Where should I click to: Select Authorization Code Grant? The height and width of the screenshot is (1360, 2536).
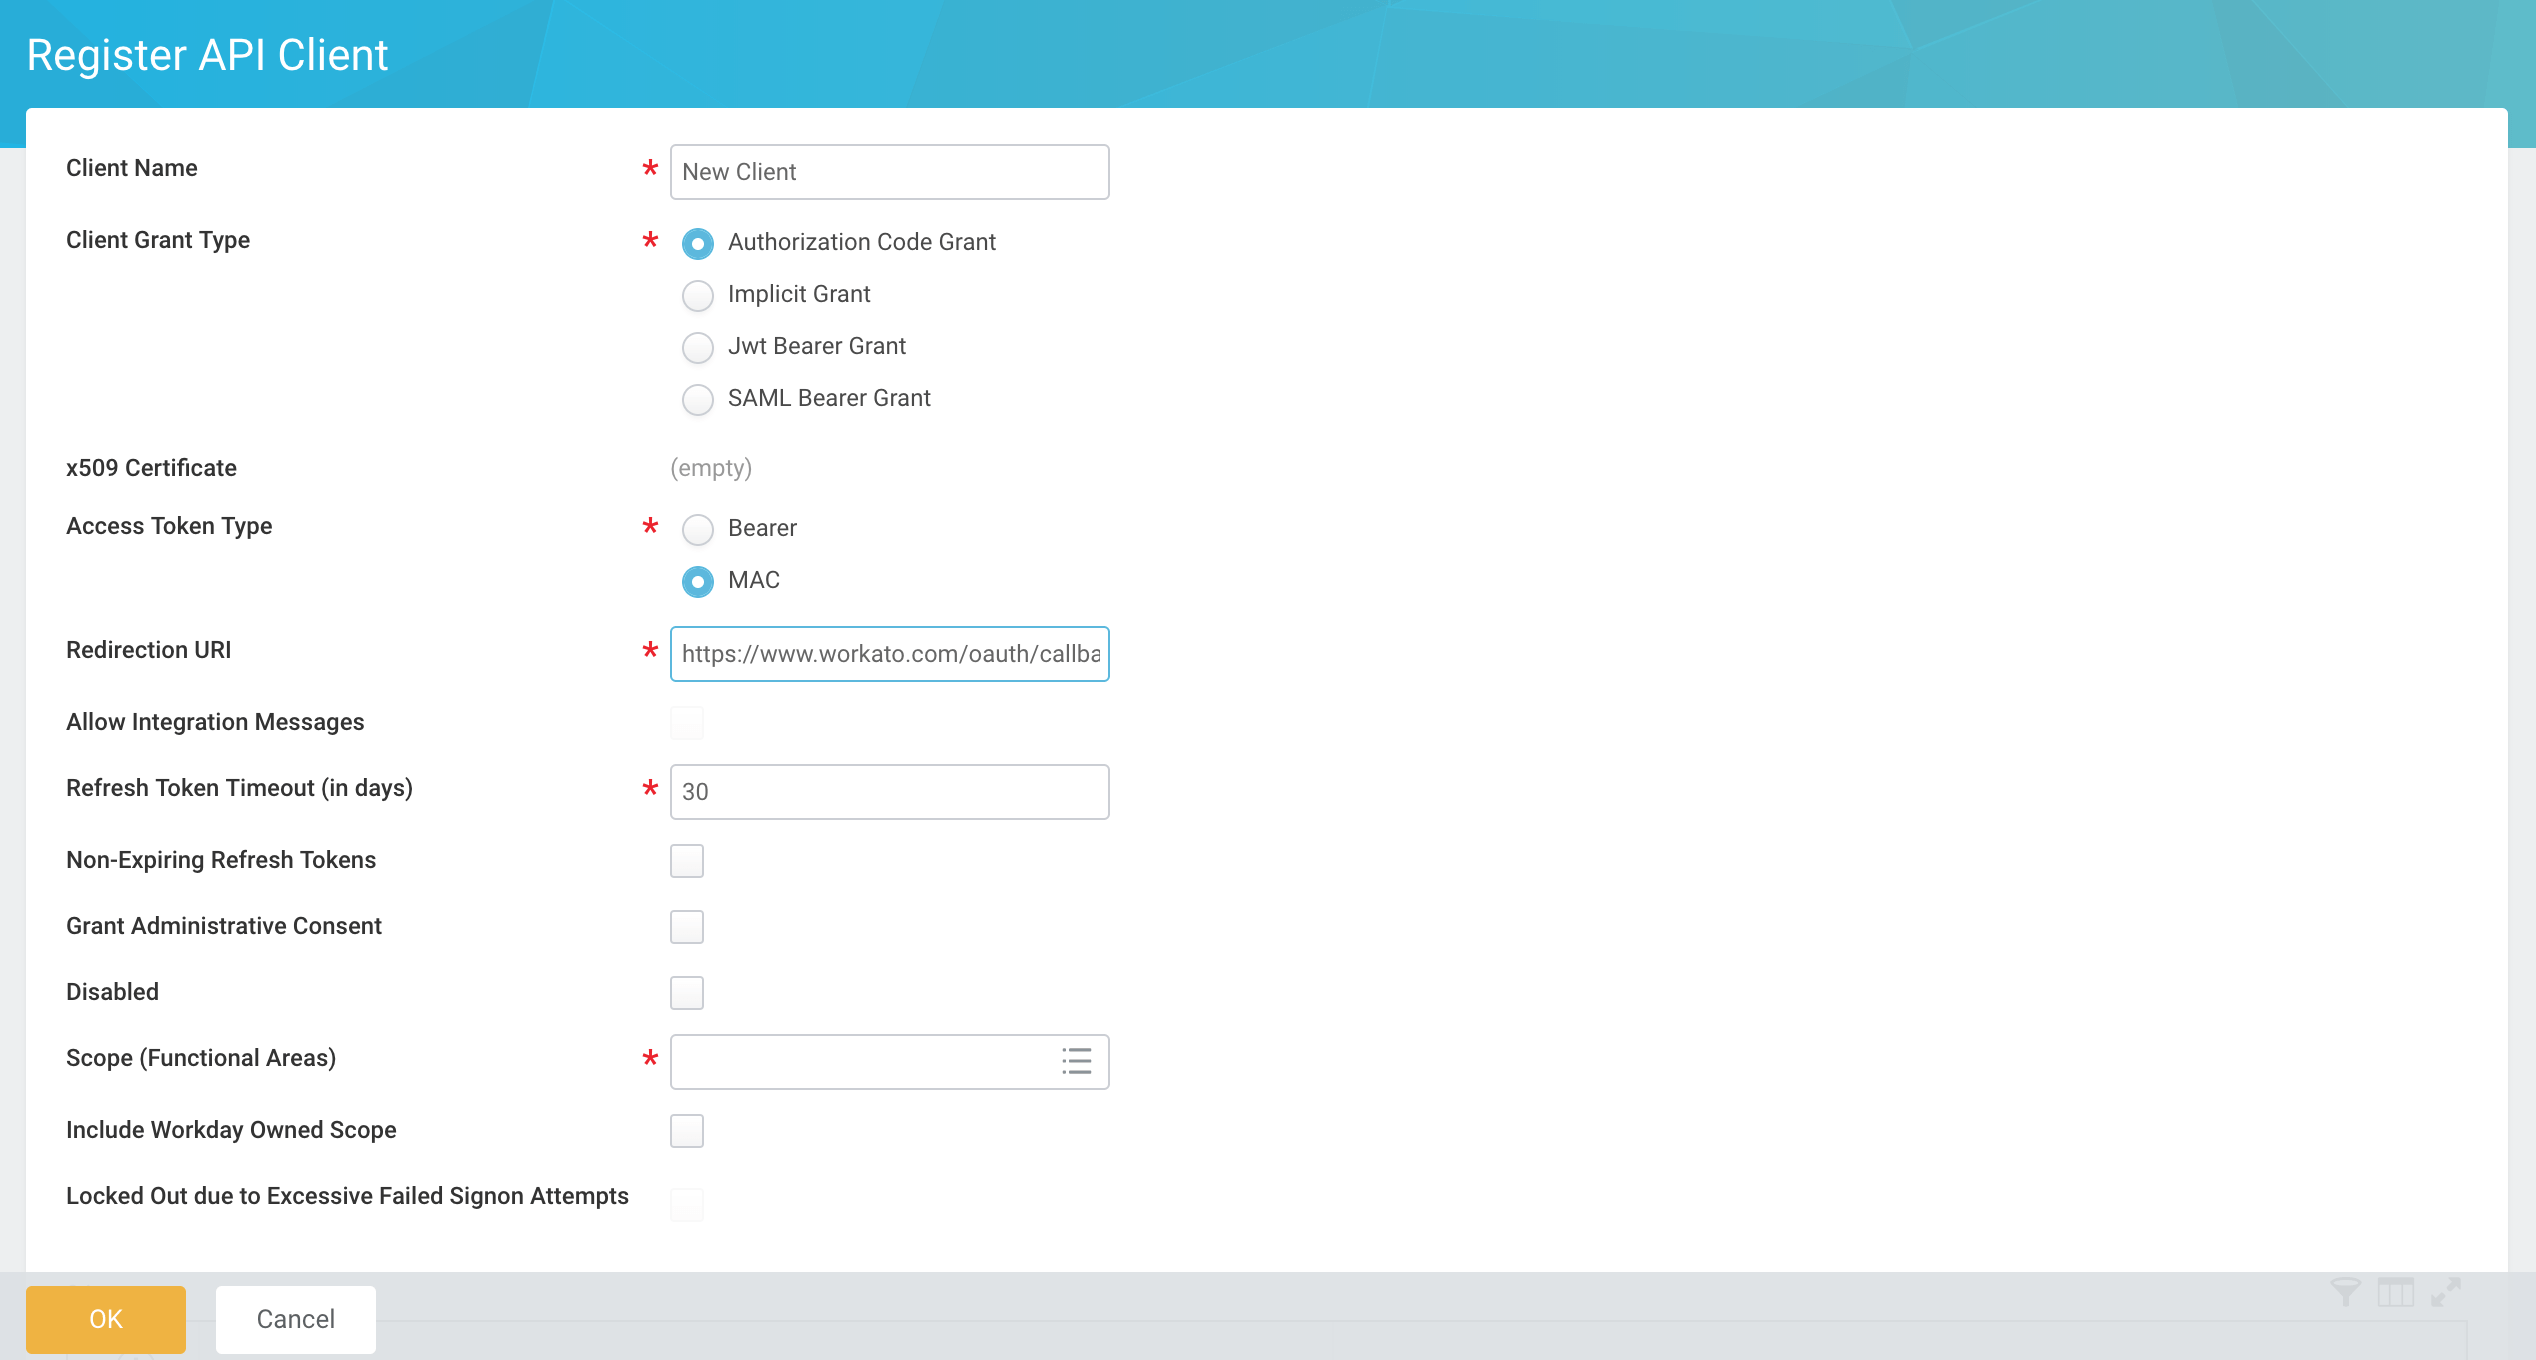698,243
